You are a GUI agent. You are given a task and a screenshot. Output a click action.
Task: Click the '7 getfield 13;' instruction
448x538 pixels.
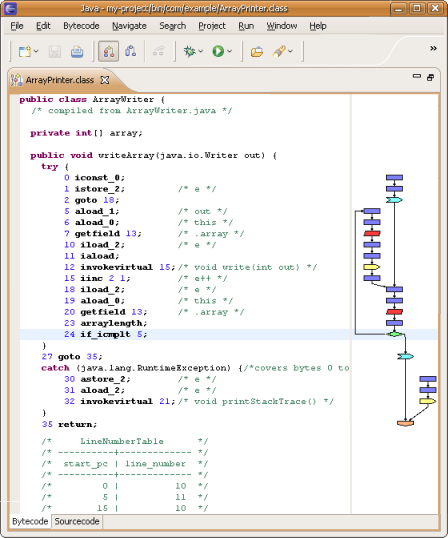[x=103, y=234]
